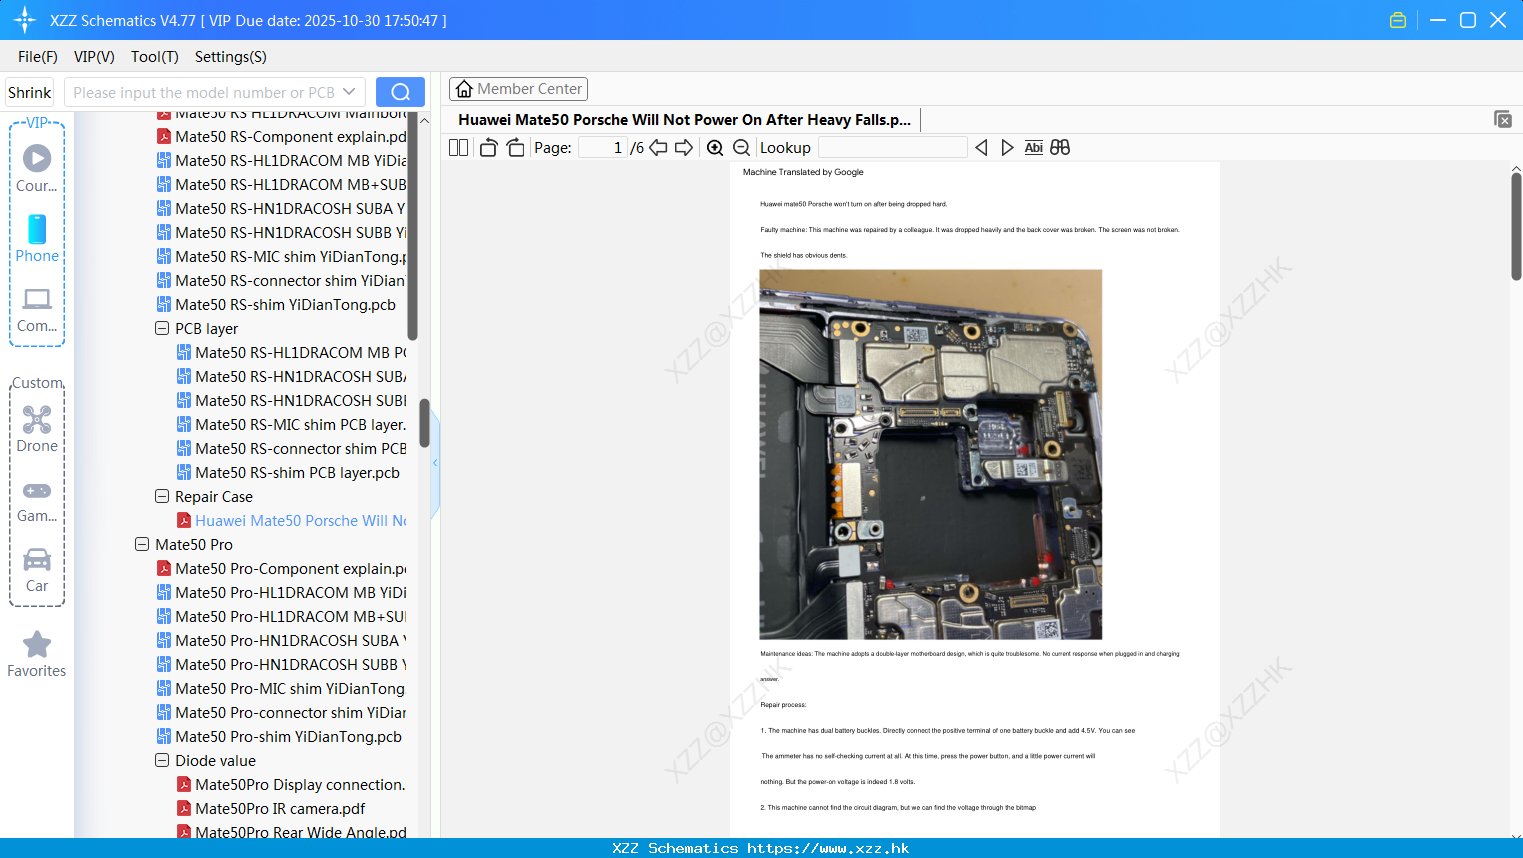
Task: Open Mate50 RS-Component explain pdf
Action: (x=282, y=136)
